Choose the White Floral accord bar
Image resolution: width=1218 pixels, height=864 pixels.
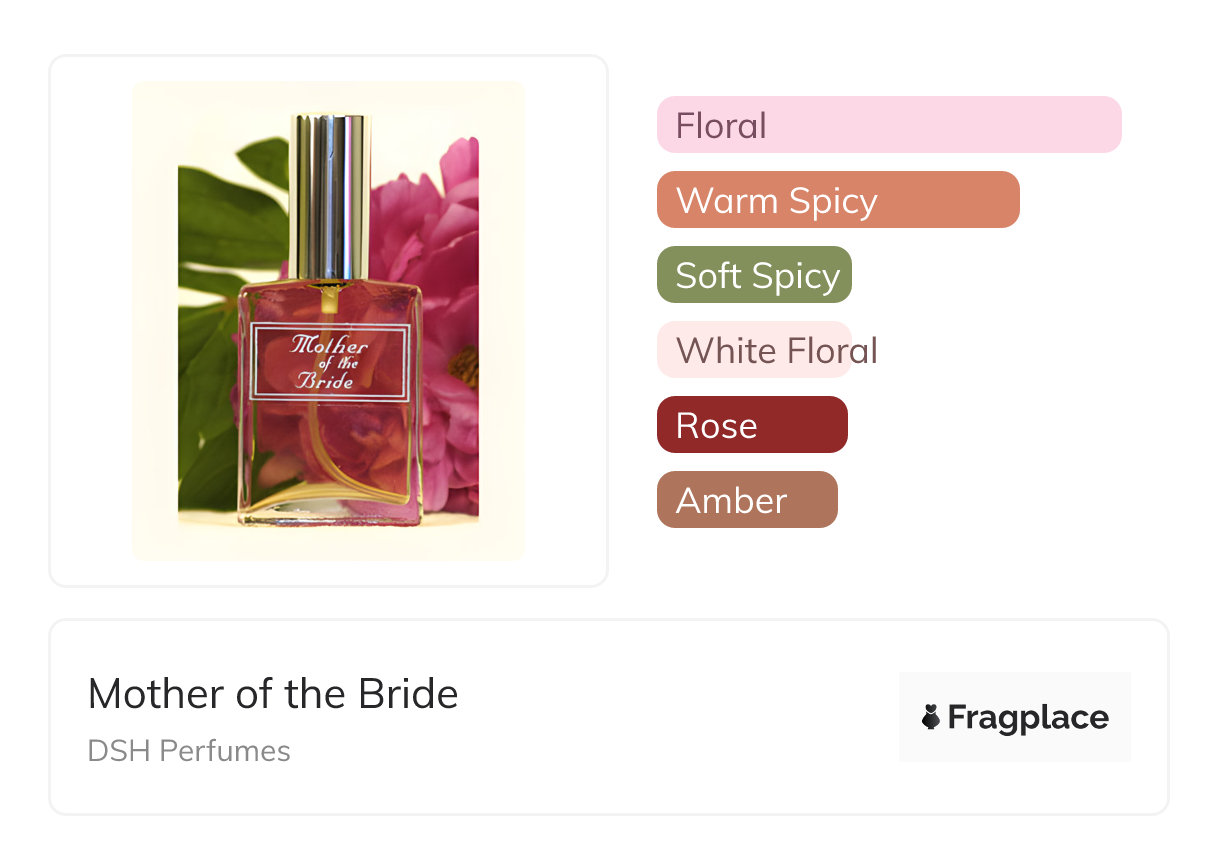pyautogui.click(x=754, y=350)
